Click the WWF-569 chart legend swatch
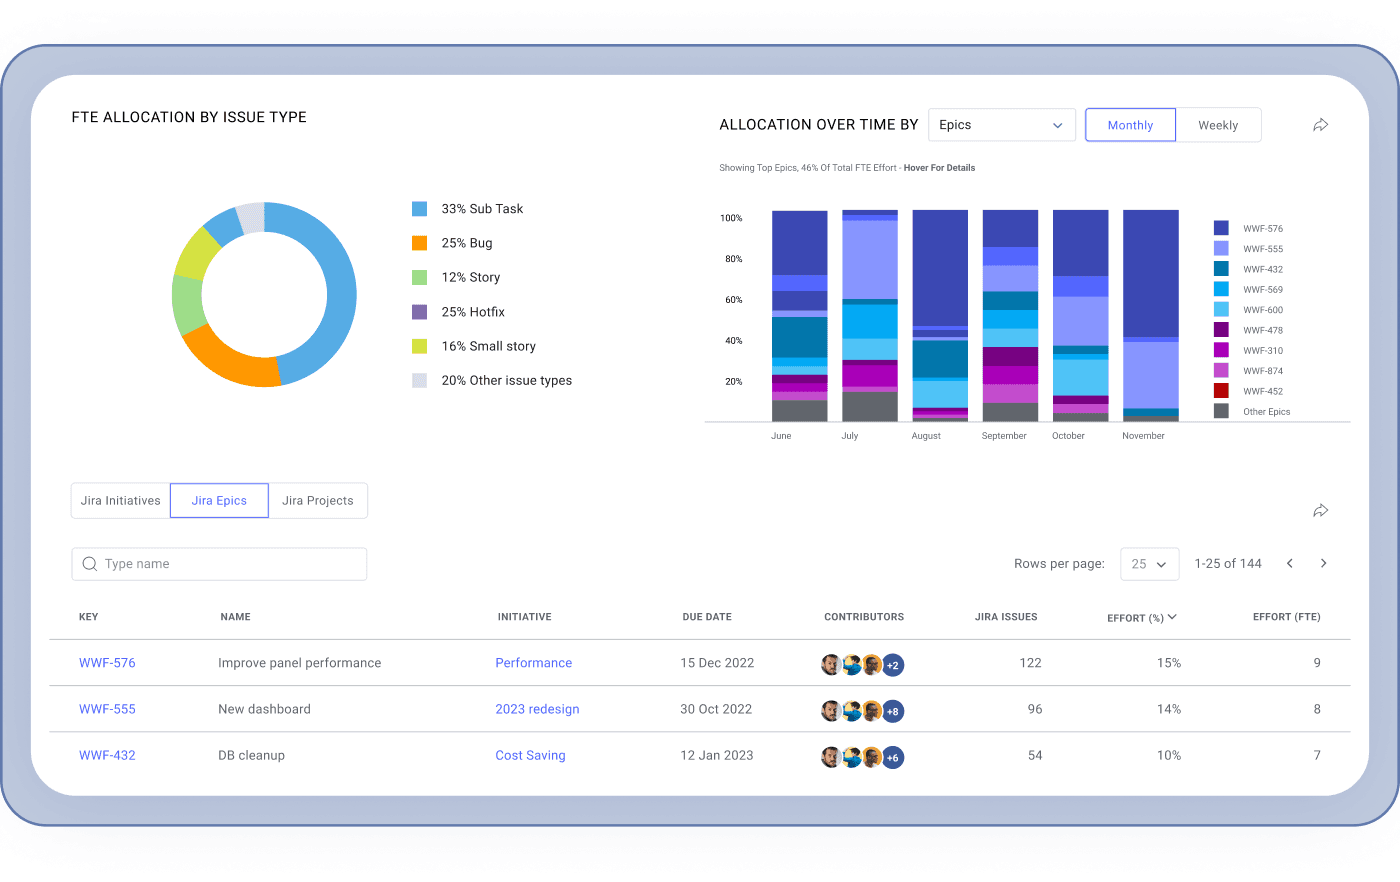Screen dimensions: 1400x882 pyautogui.click(x=1221, y=289)
